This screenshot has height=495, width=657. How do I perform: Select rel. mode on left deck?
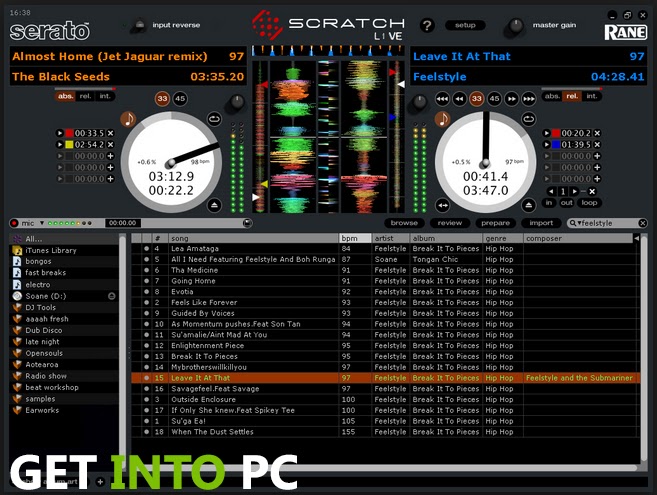pyautogui.click(x=85, y=96)
